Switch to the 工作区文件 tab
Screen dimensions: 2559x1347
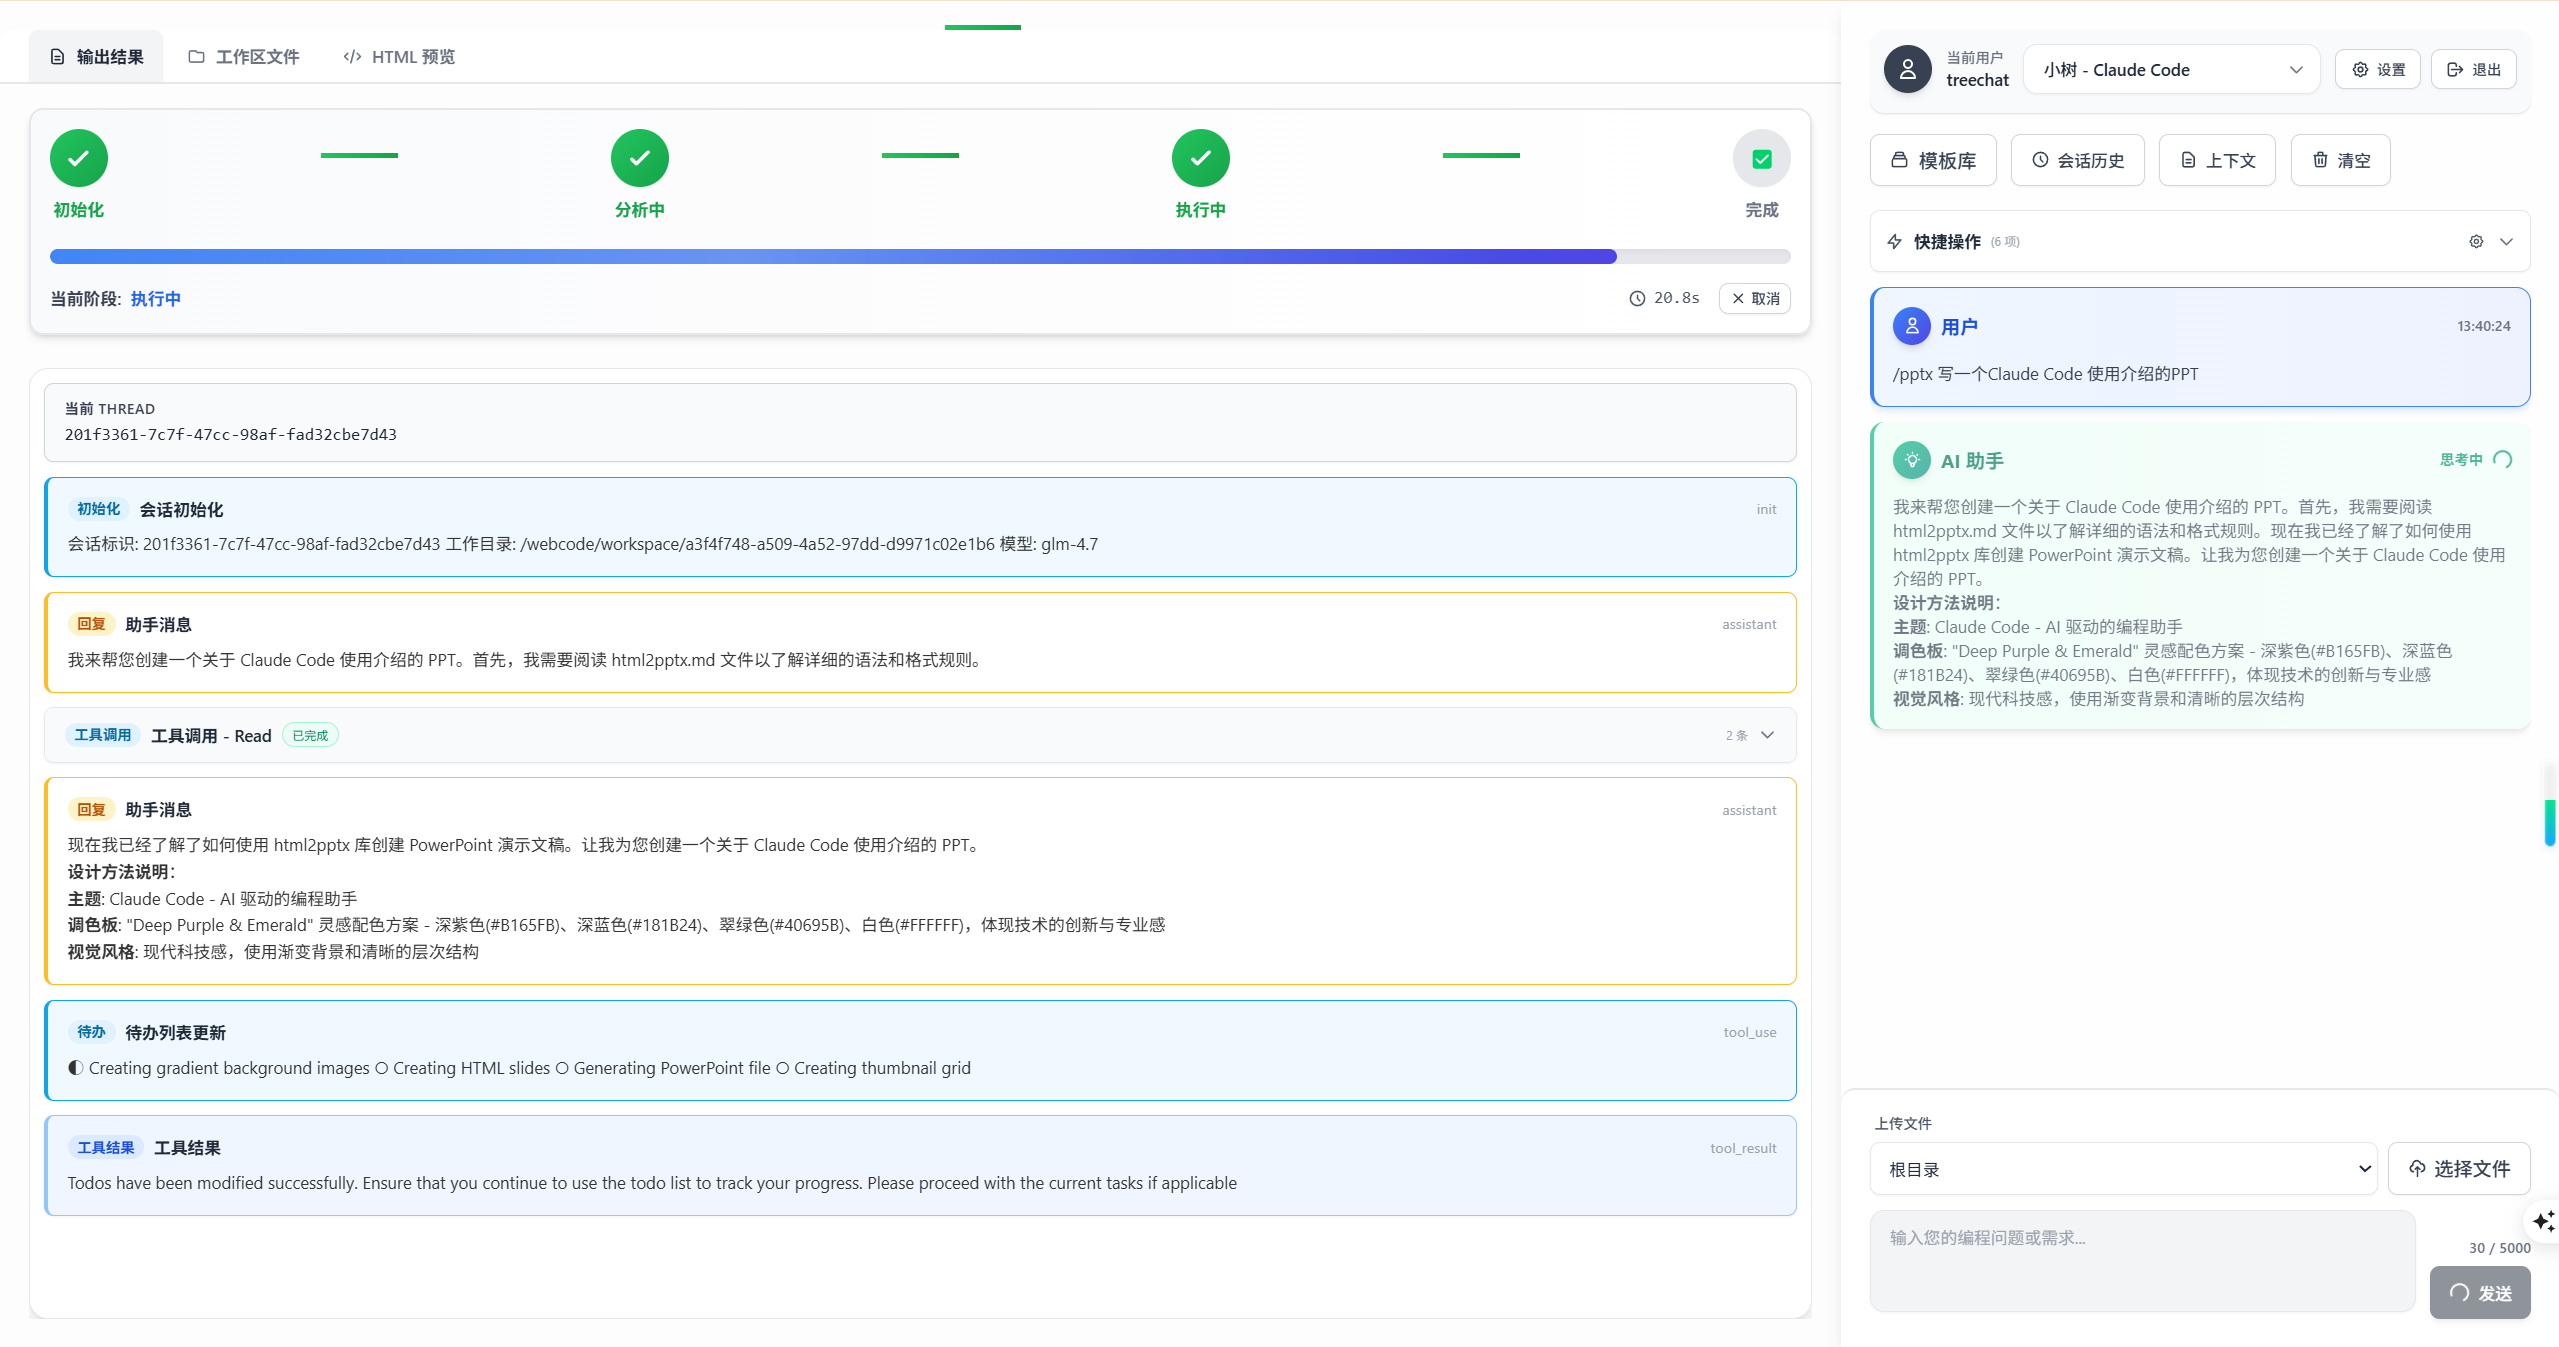coord(243,56)
